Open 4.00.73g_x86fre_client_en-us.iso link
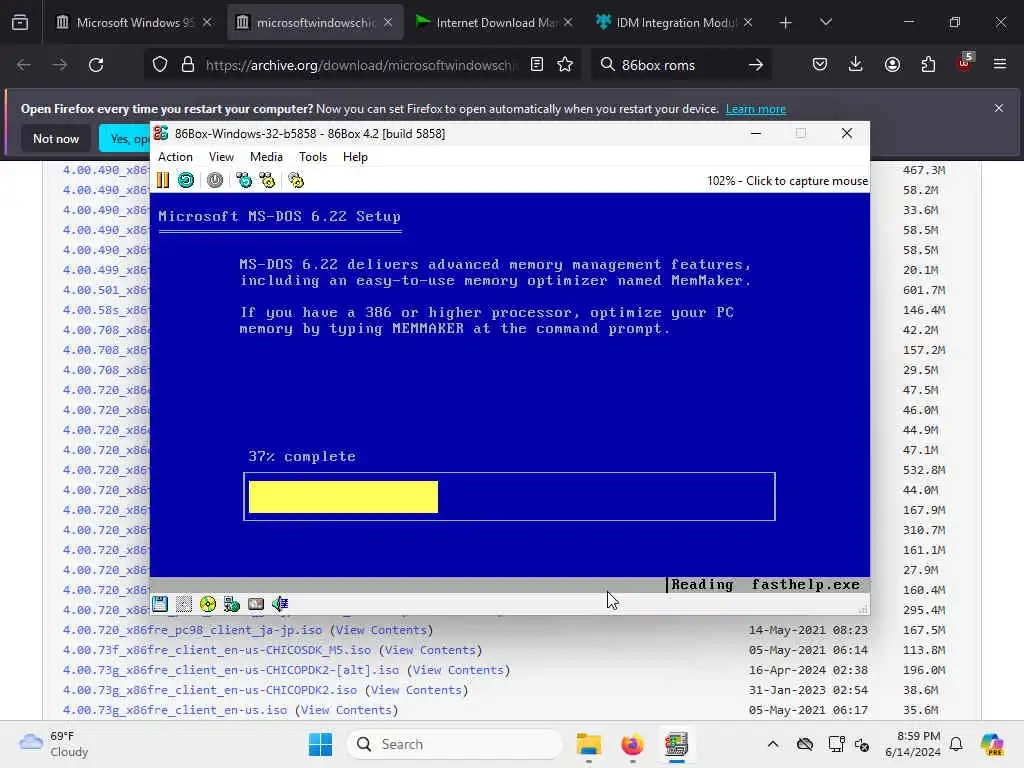The height and width of the screenshot is (768, 1024). tap(174, 710)
